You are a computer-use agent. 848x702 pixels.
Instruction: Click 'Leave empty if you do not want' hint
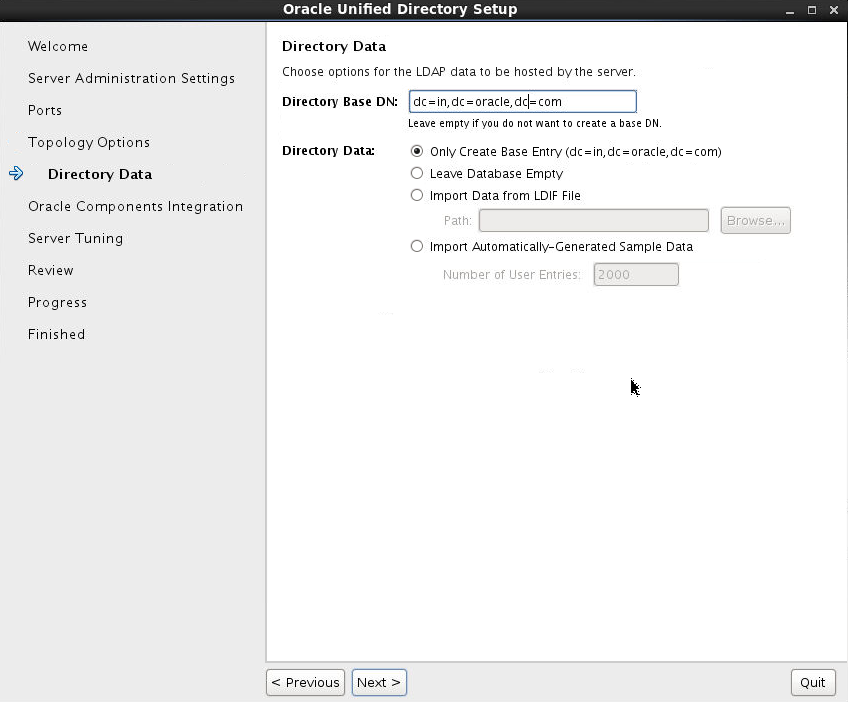(x=535, y=123)
